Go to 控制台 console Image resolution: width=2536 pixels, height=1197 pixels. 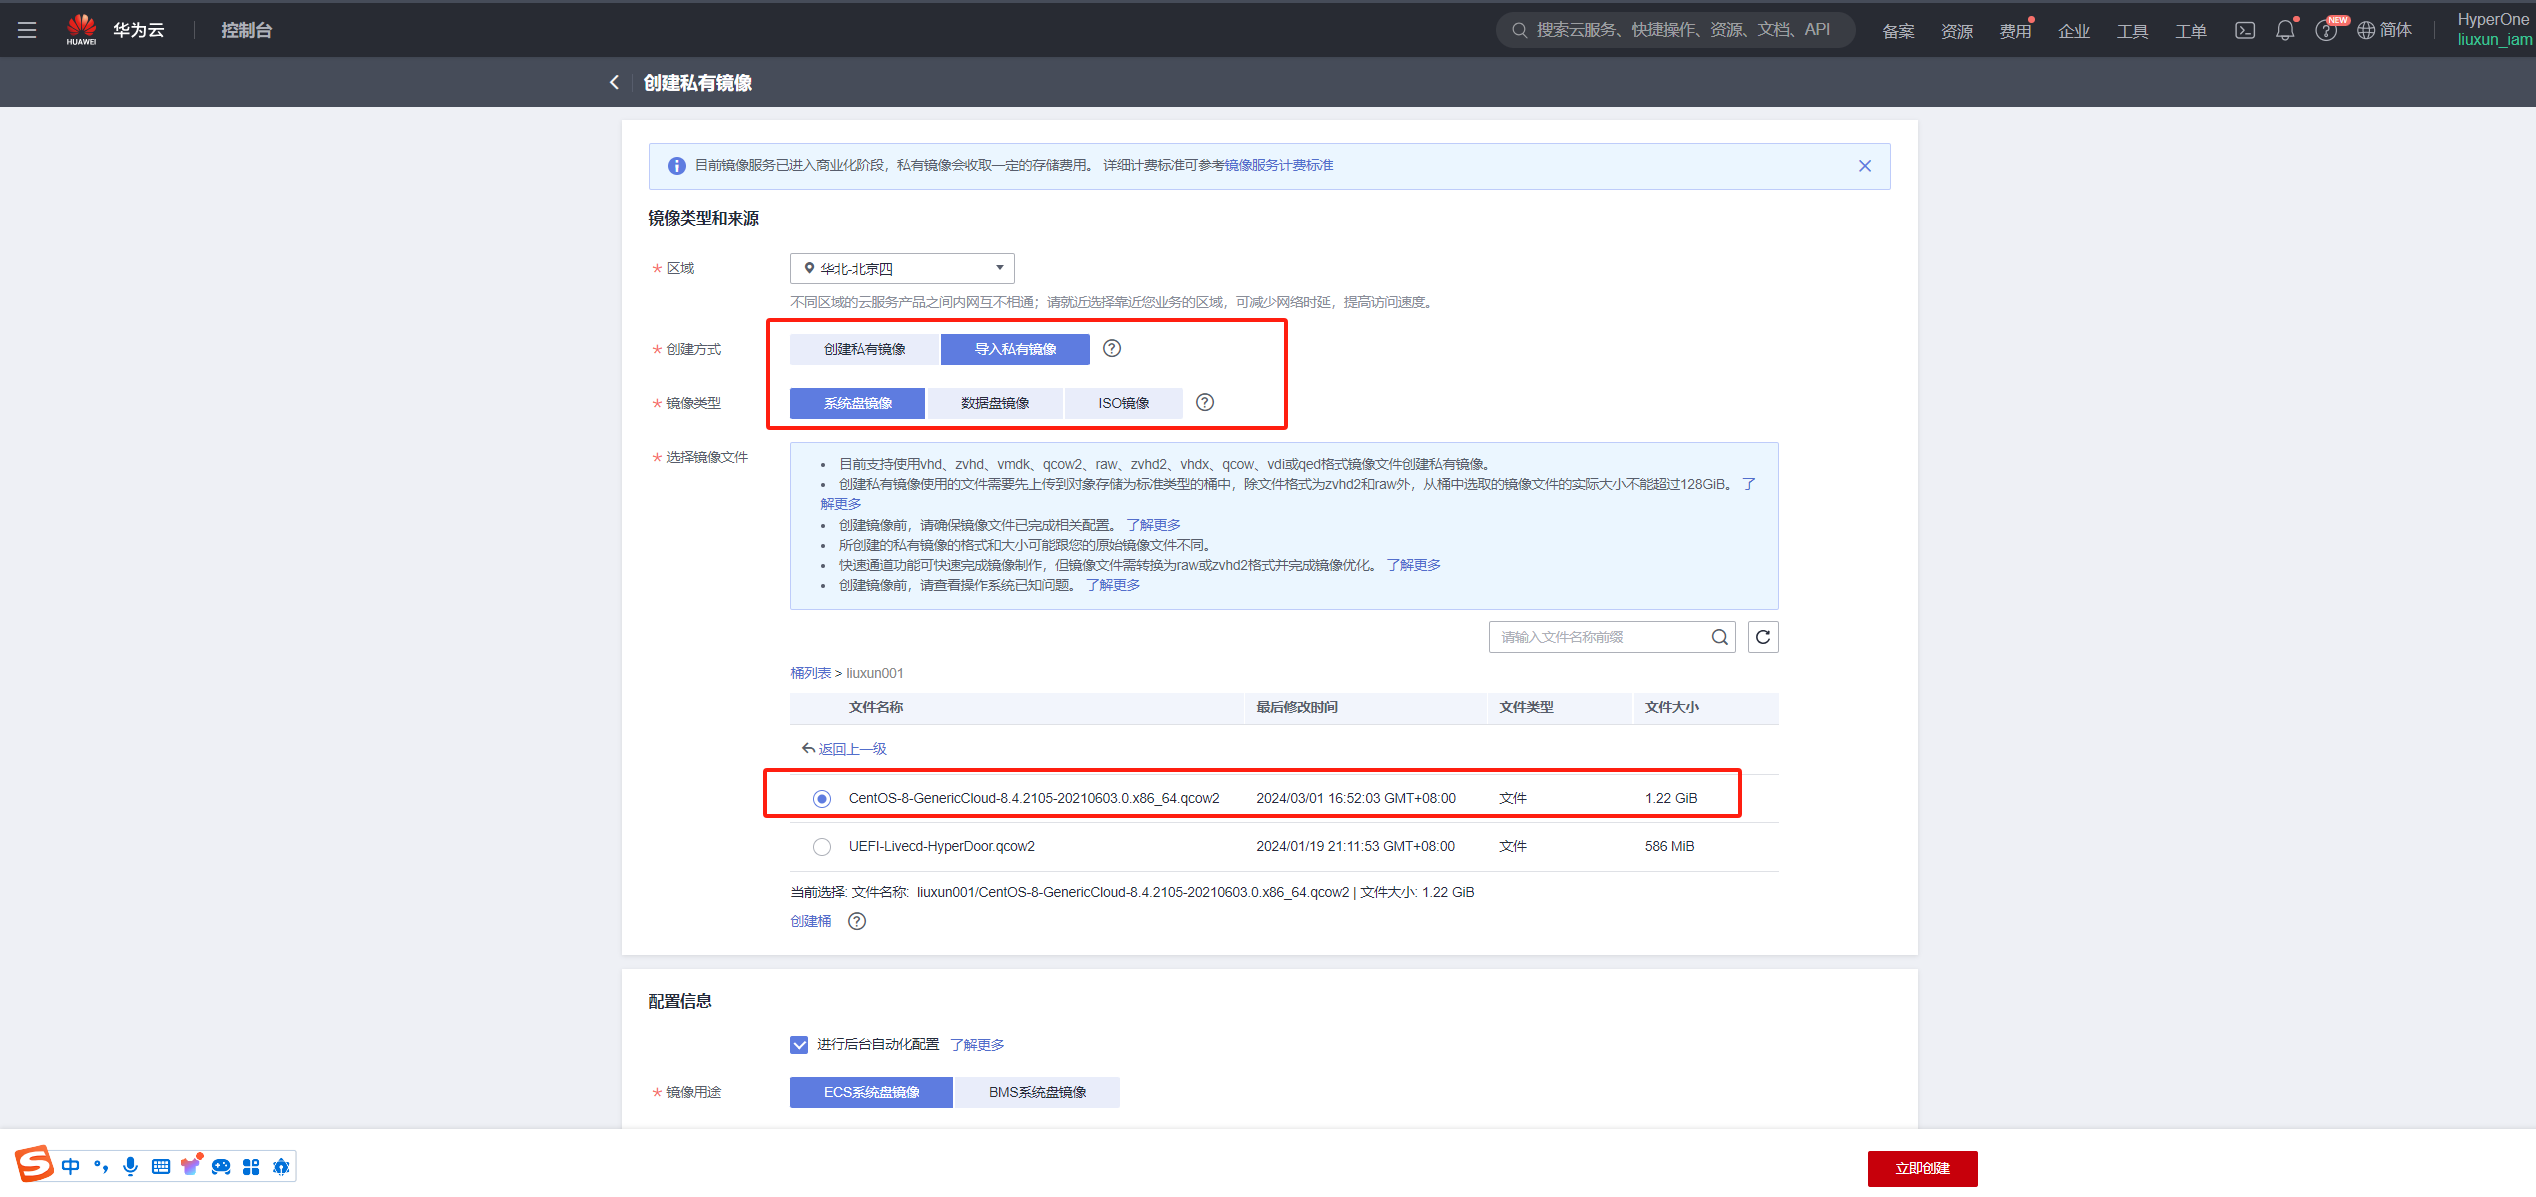click(x=247, y=30)
